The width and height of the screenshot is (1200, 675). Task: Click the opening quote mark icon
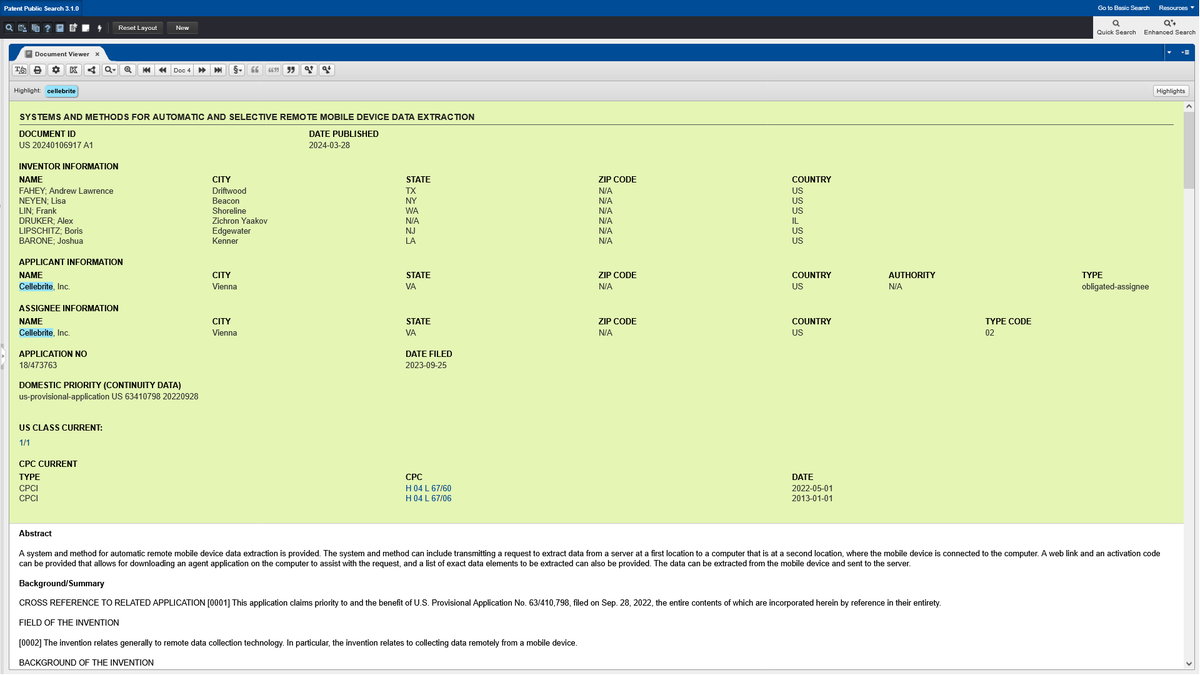coord(255,70)
